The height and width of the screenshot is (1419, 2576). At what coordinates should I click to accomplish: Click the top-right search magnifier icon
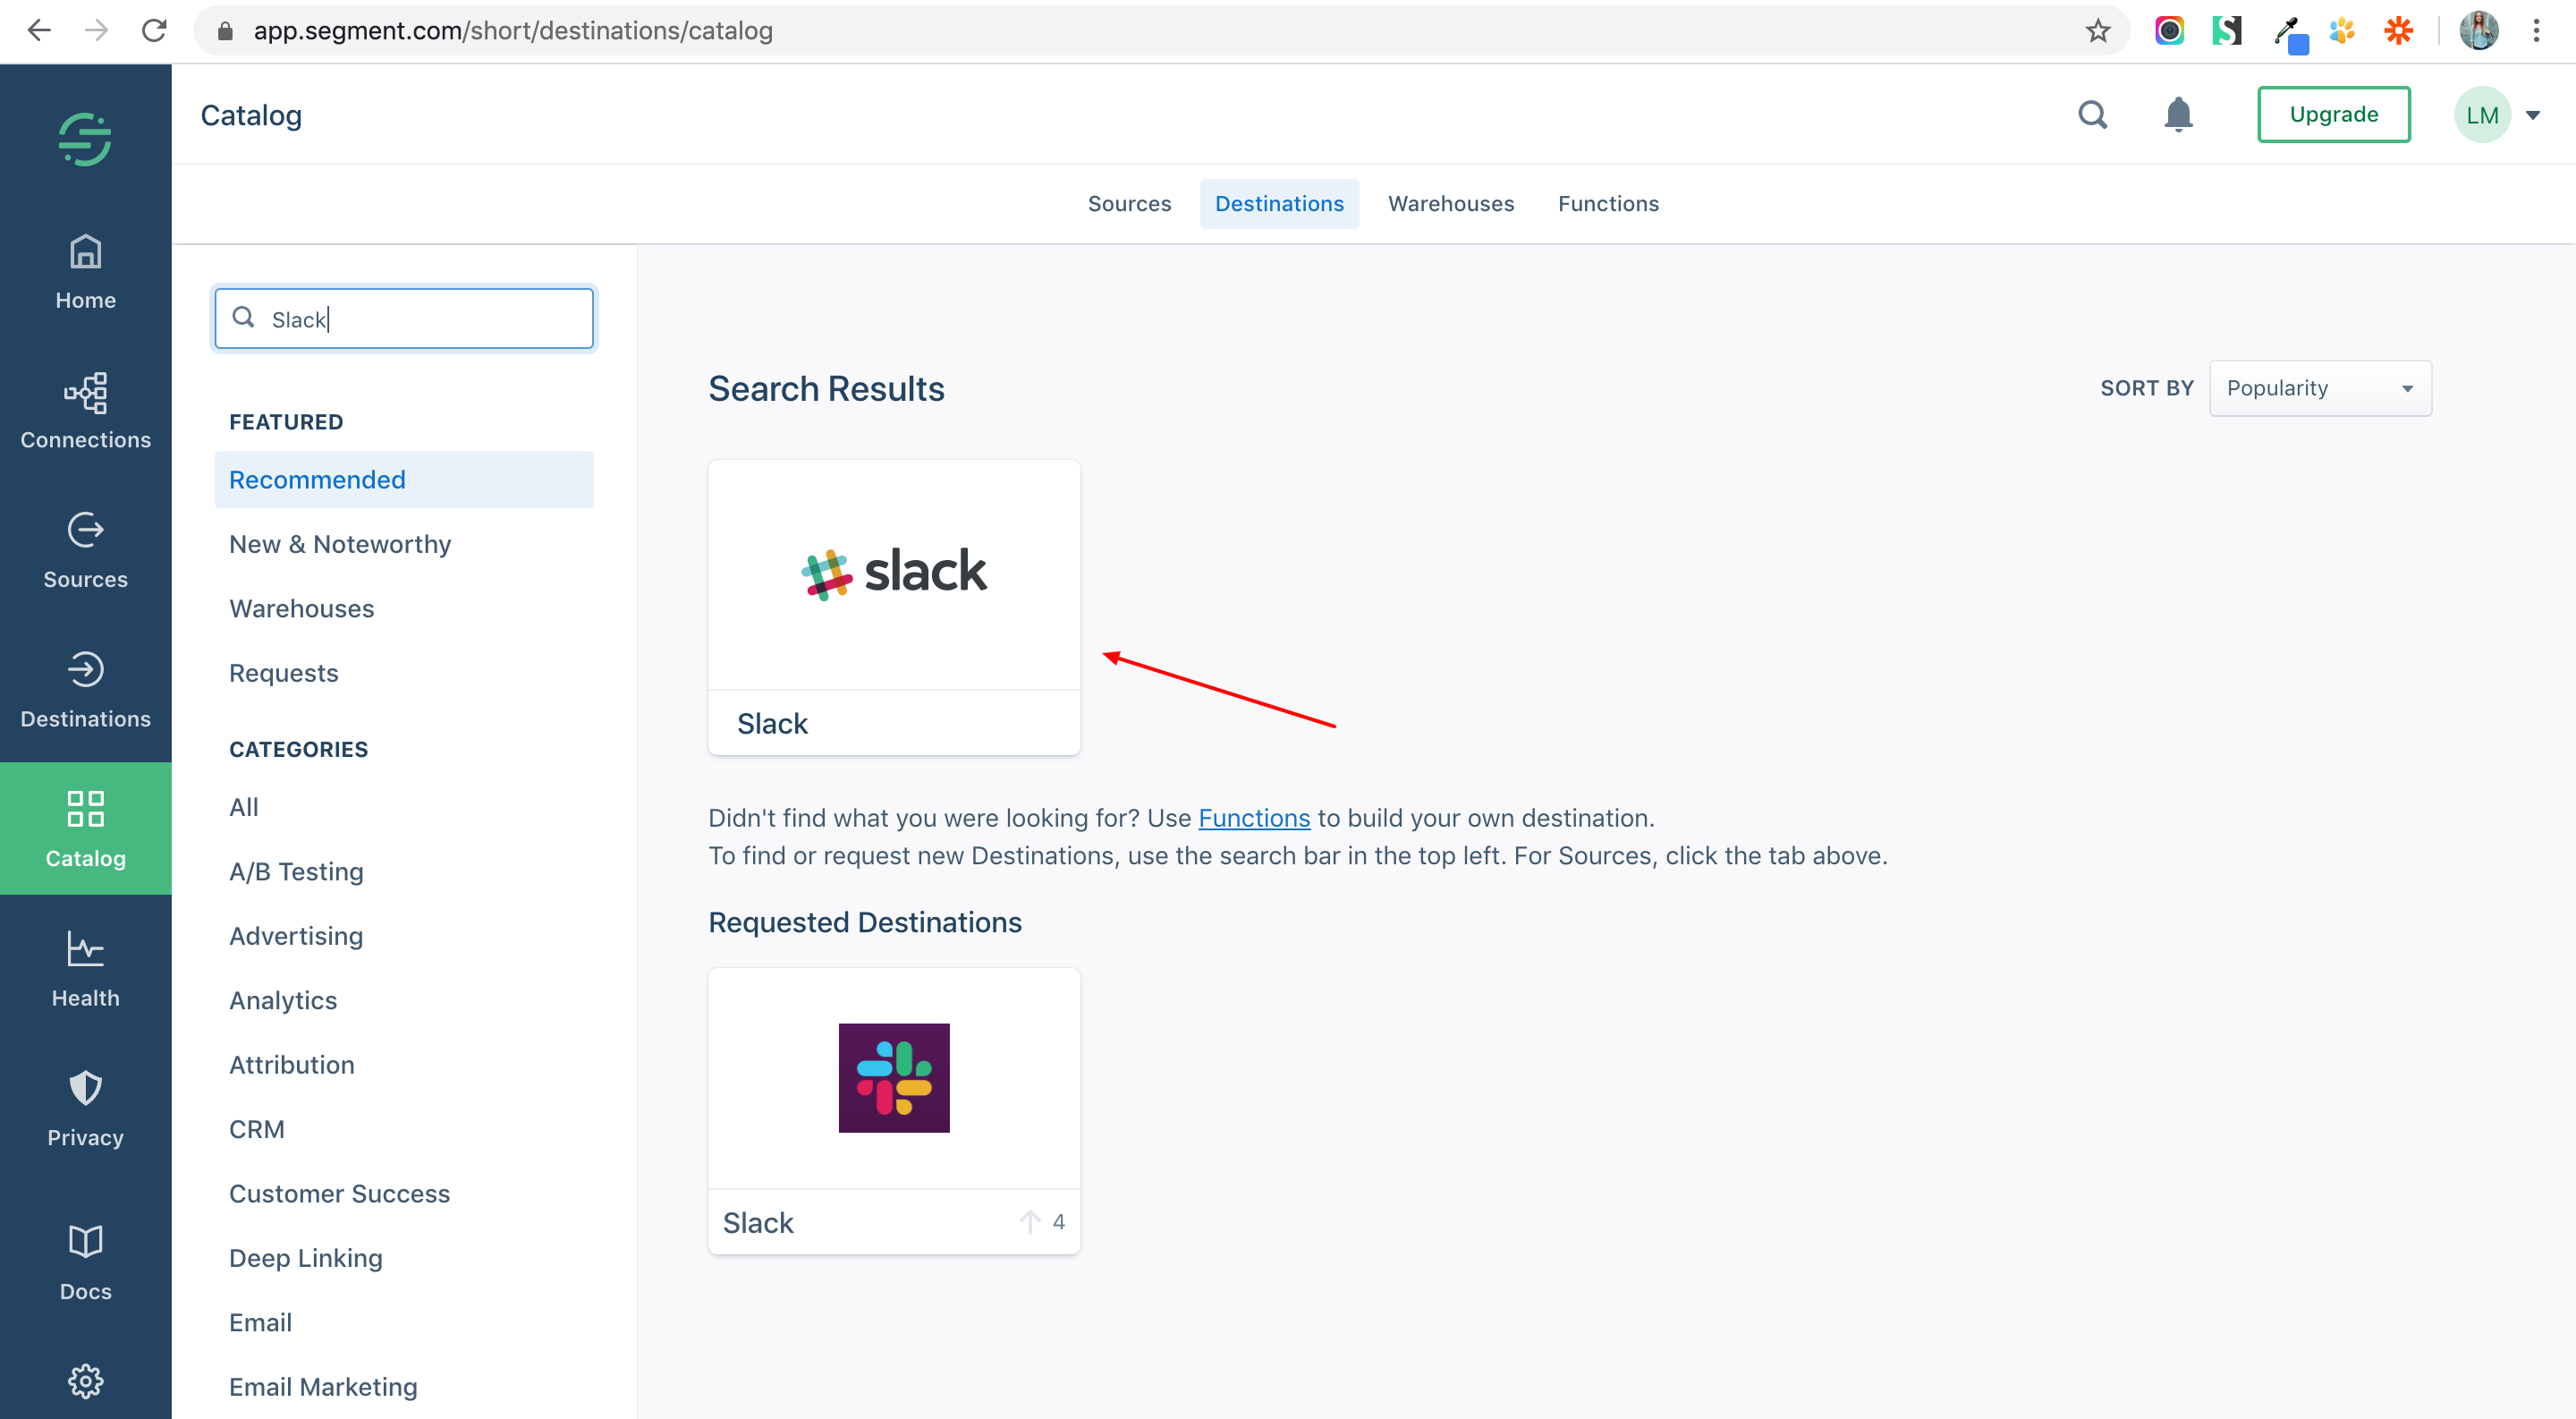pyautogui.click(x=2092, y=115)
